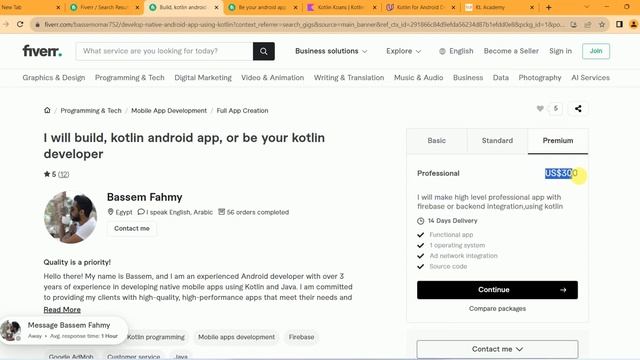Viewport: 640px width, 360px height.
Task: Click Read More link
Action: 62,310
